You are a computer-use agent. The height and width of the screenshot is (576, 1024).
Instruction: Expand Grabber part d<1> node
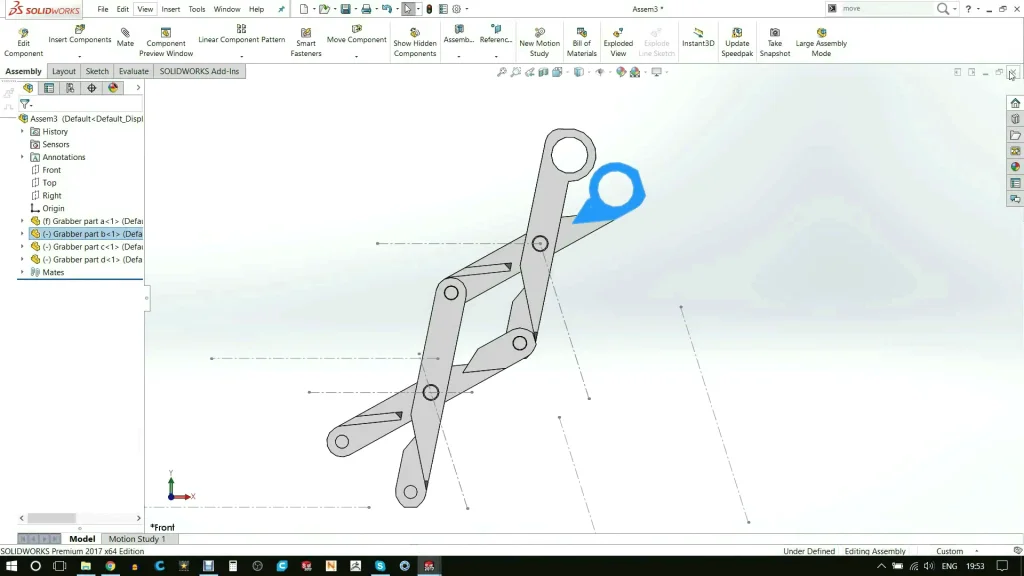coord(22,259)
